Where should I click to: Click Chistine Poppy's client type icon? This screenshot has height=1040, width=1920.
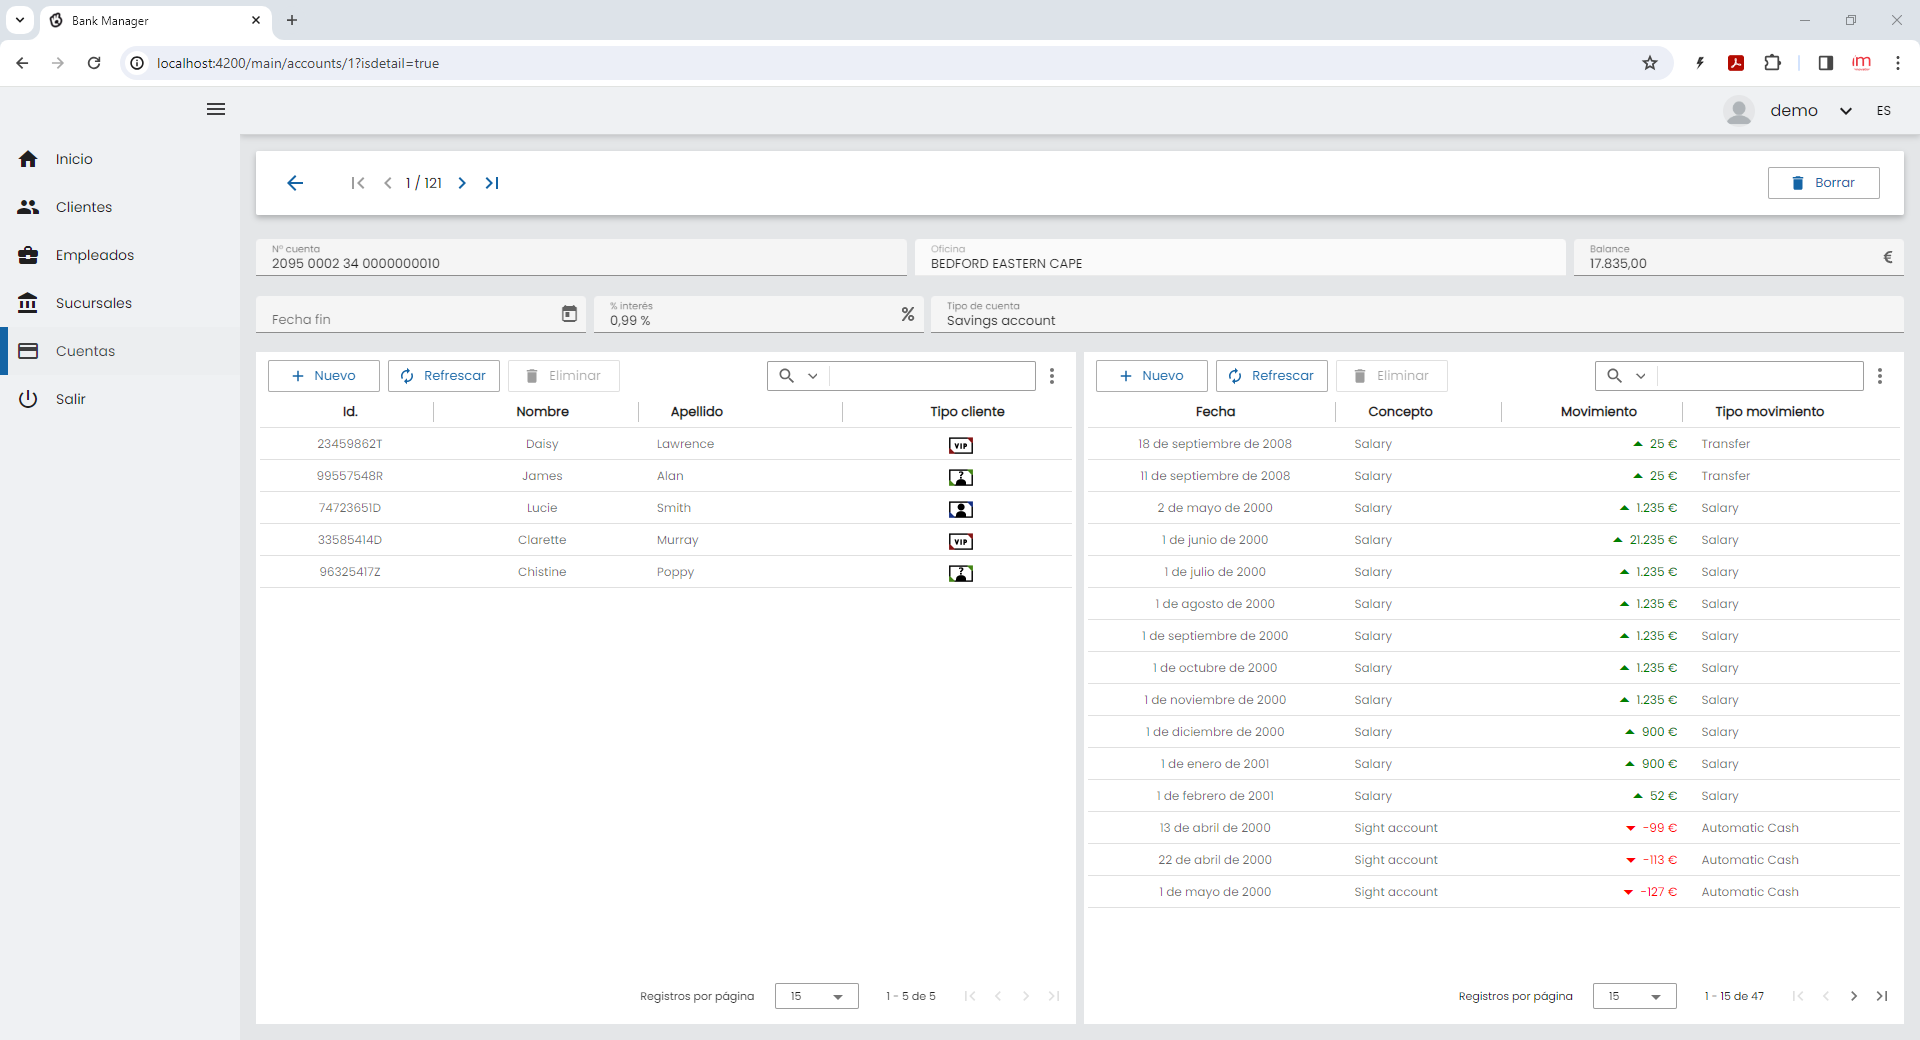(x=960, y=573)
